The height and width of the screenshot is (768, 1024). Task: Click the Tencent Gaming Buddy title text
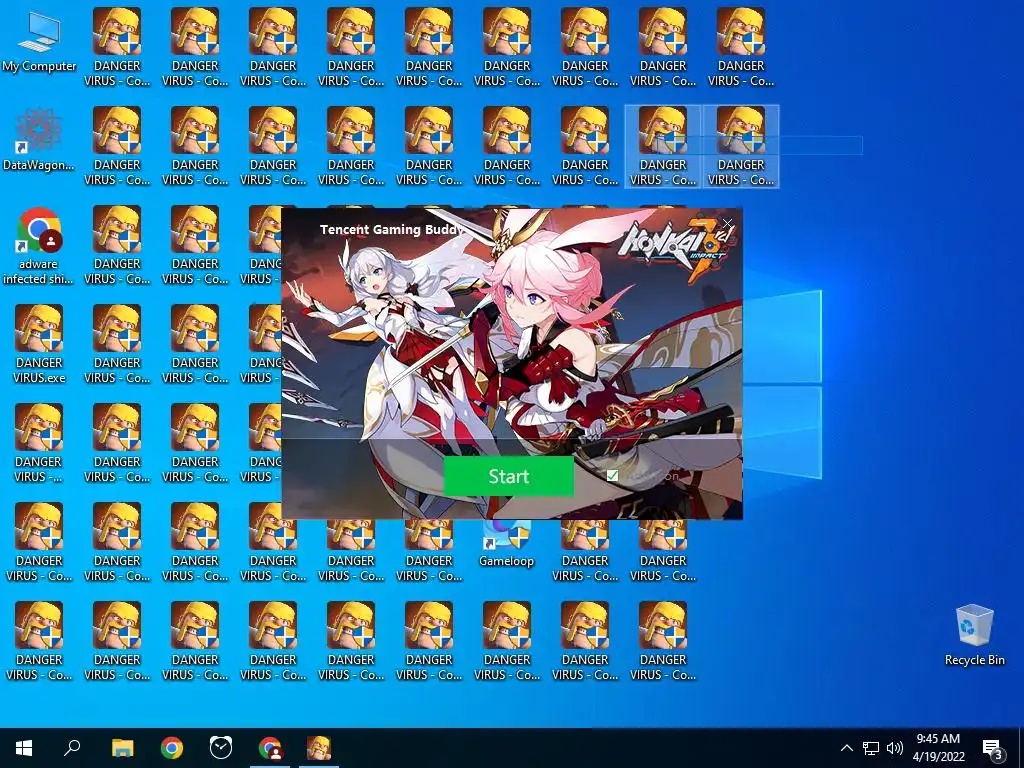(392, 229)
